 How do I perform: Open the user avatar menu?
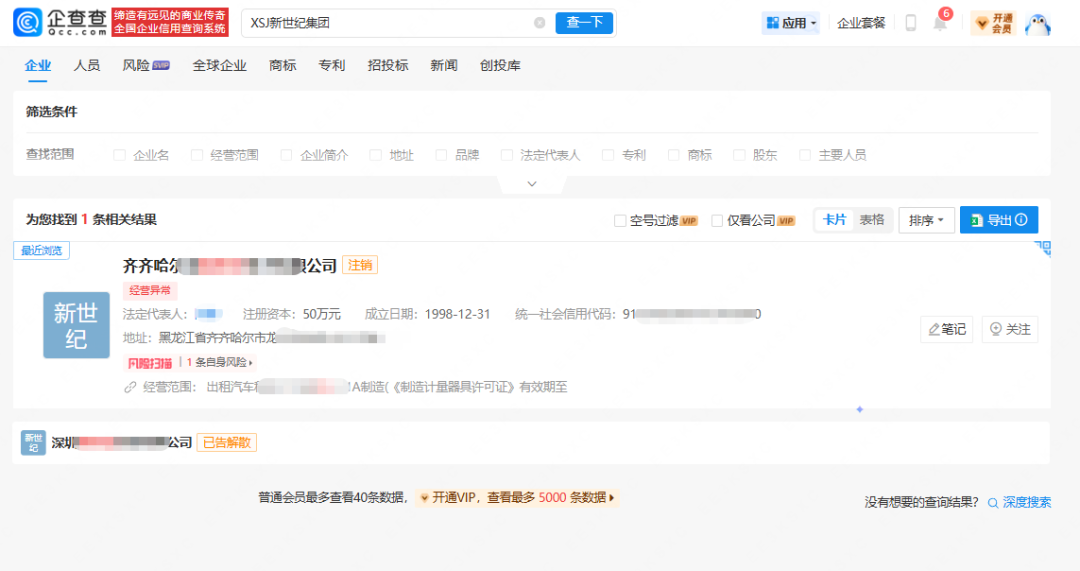coord(1037,23)
